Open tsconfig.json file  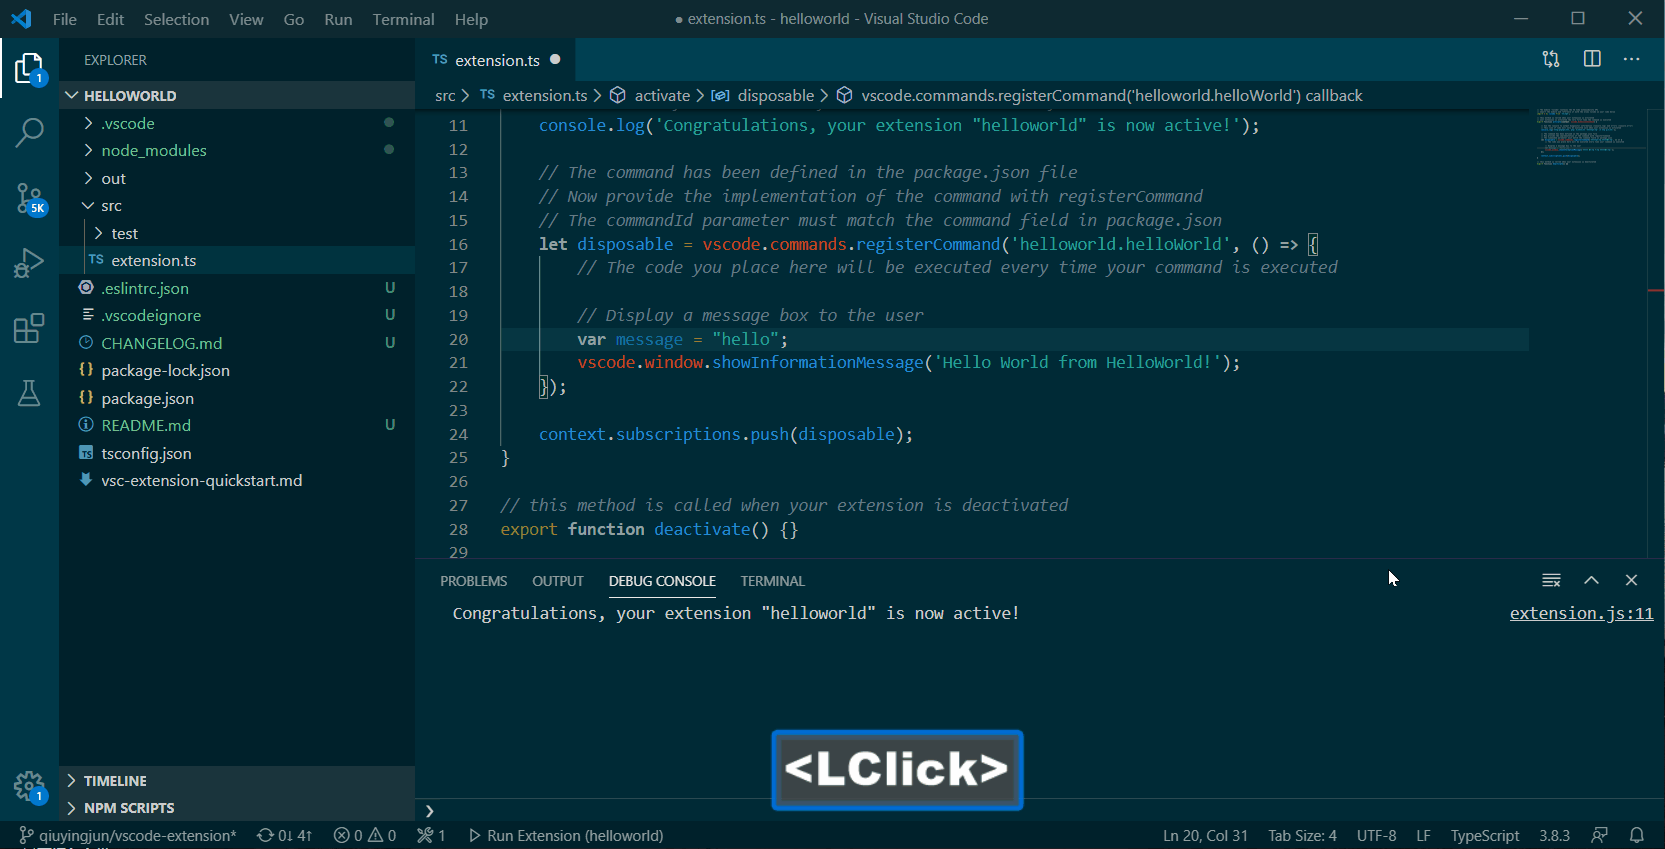tap(237, 453)
